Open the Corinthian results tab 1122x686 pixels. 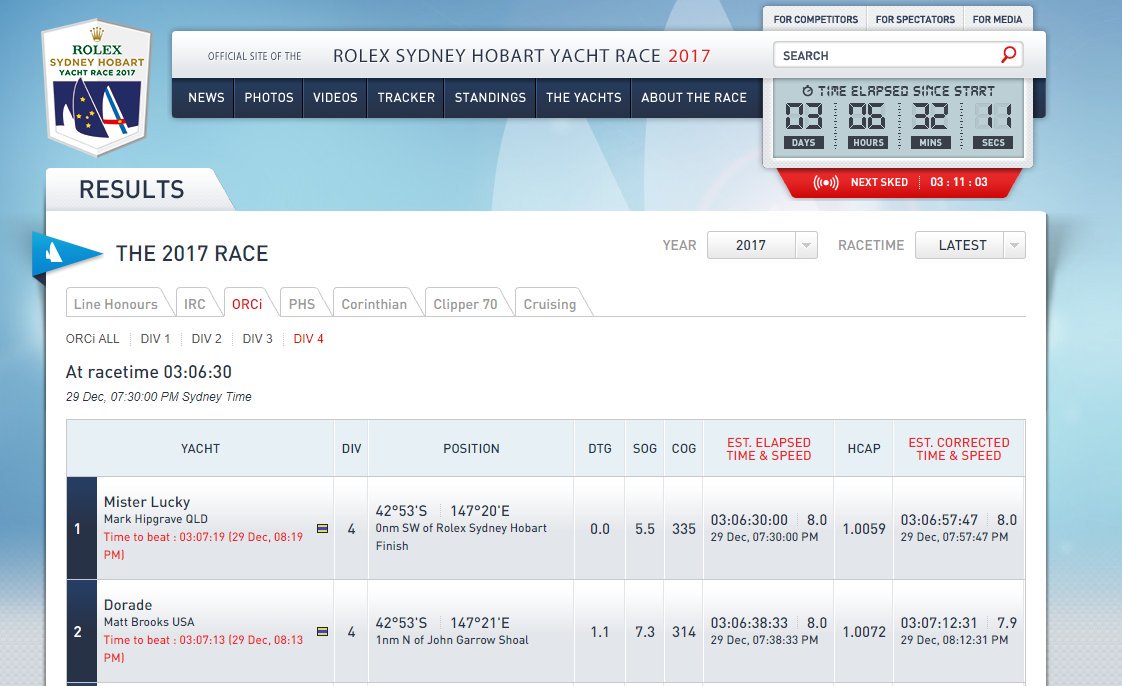pyautogui.click(x=376, y=302)
